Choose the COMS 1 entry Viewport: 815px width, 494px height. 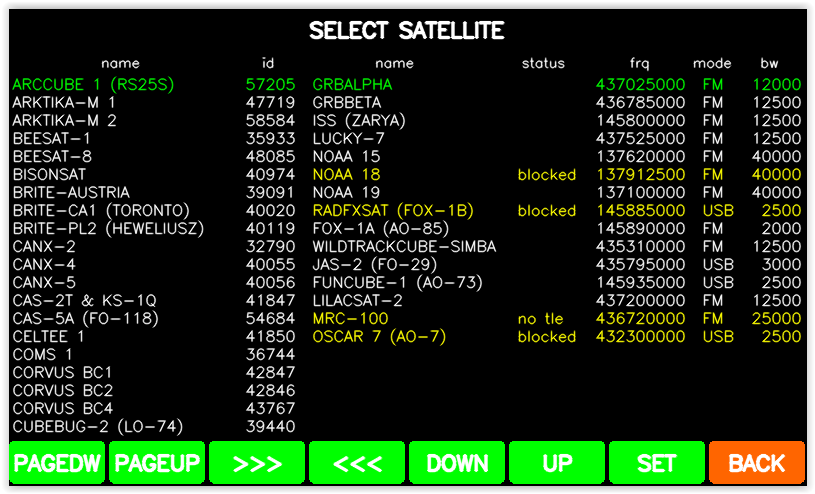pos(154,355)
